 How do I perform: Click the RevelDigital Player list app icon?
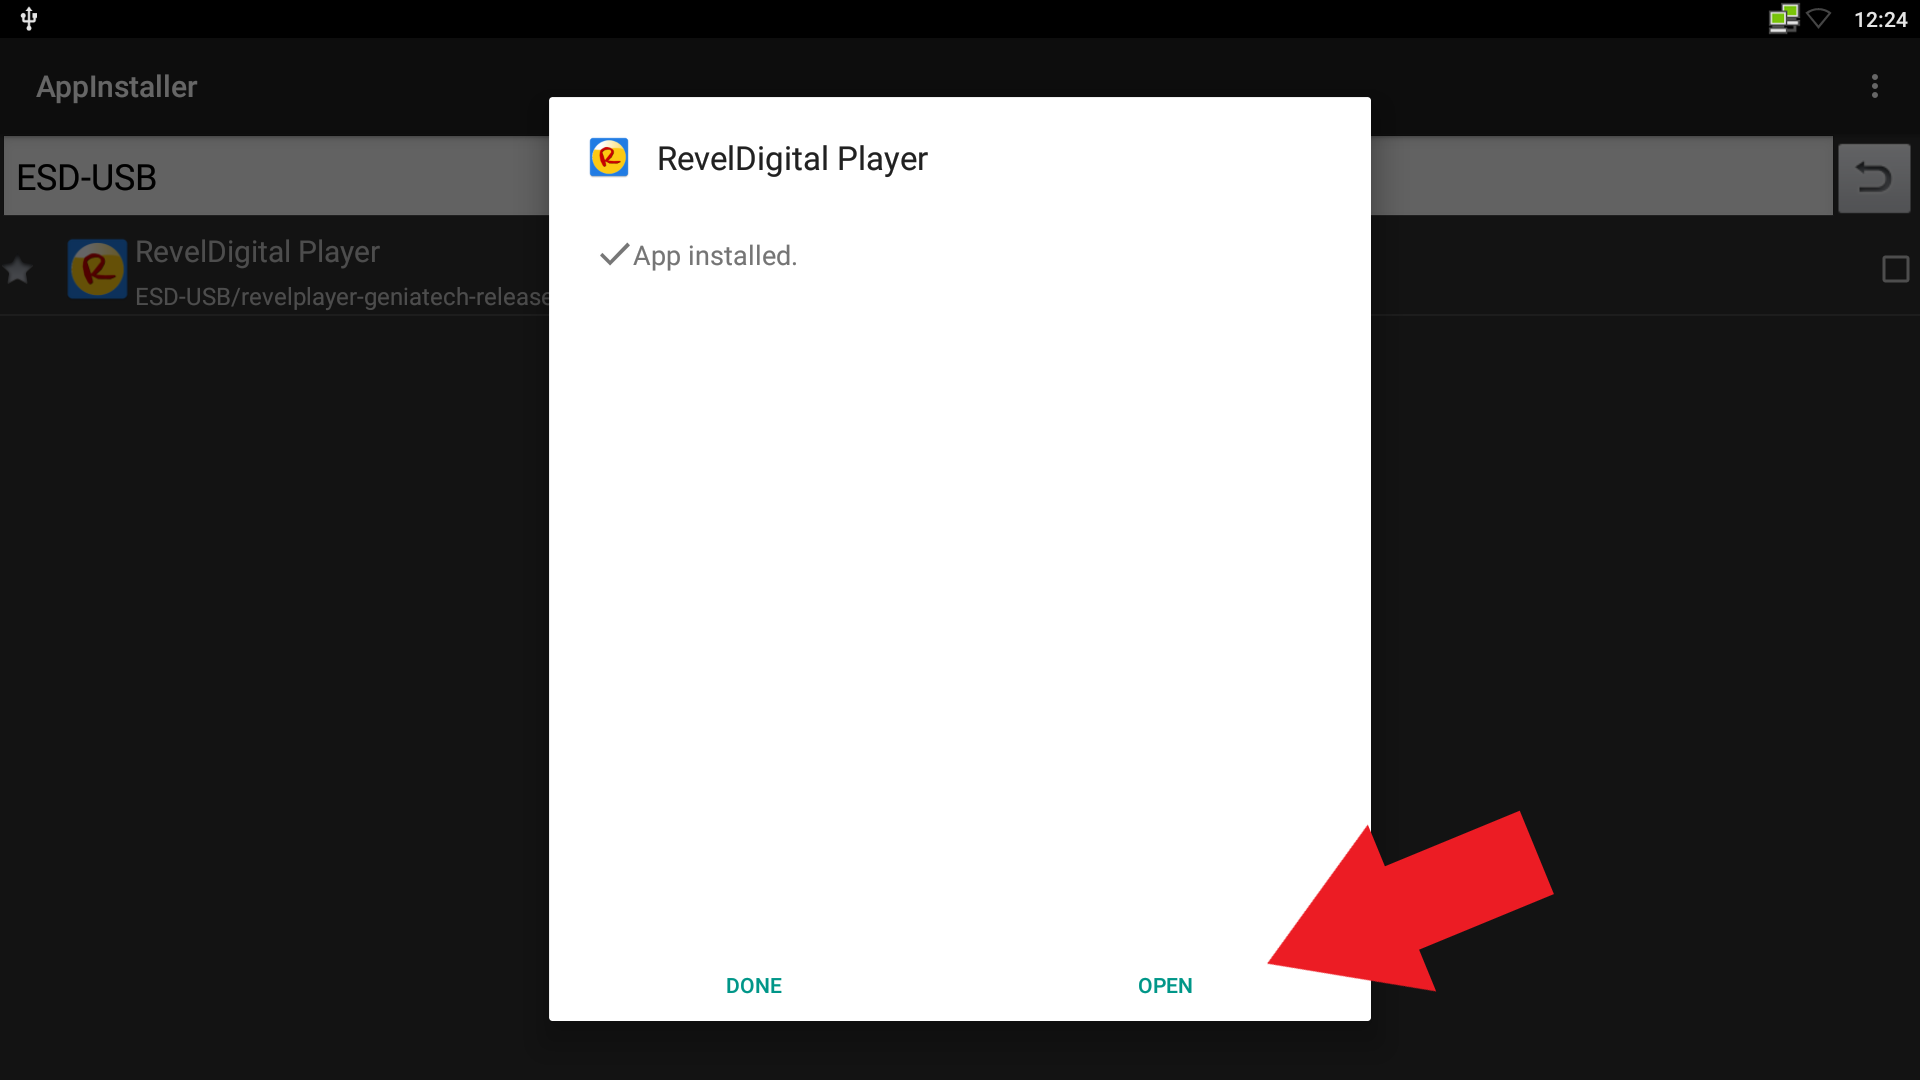pyautogui.click(x=97, y=269)
